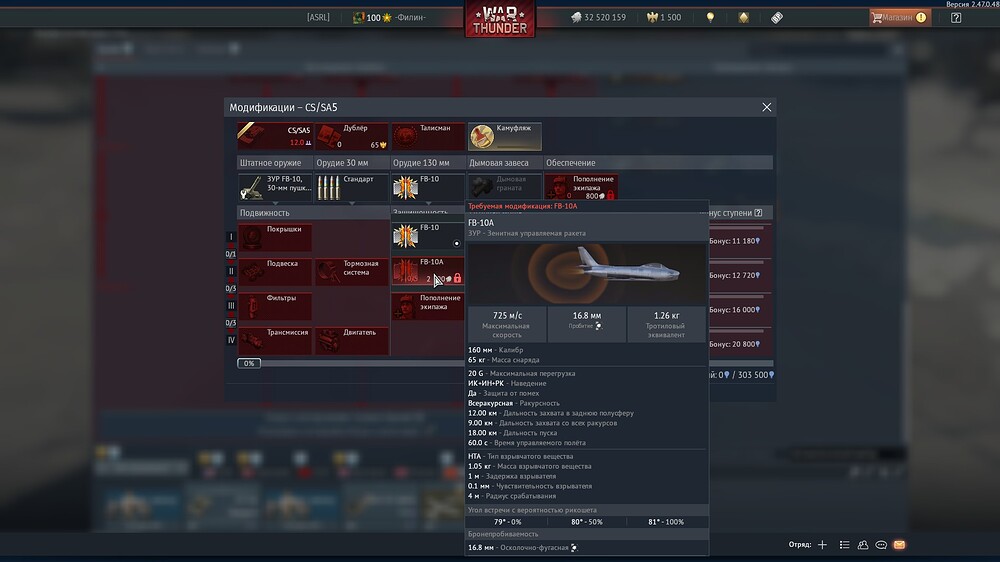Viewport: 1000px width, 562px height.
Task: Click the Орудие 30 мм column header
Action: (x=351, y=163)
